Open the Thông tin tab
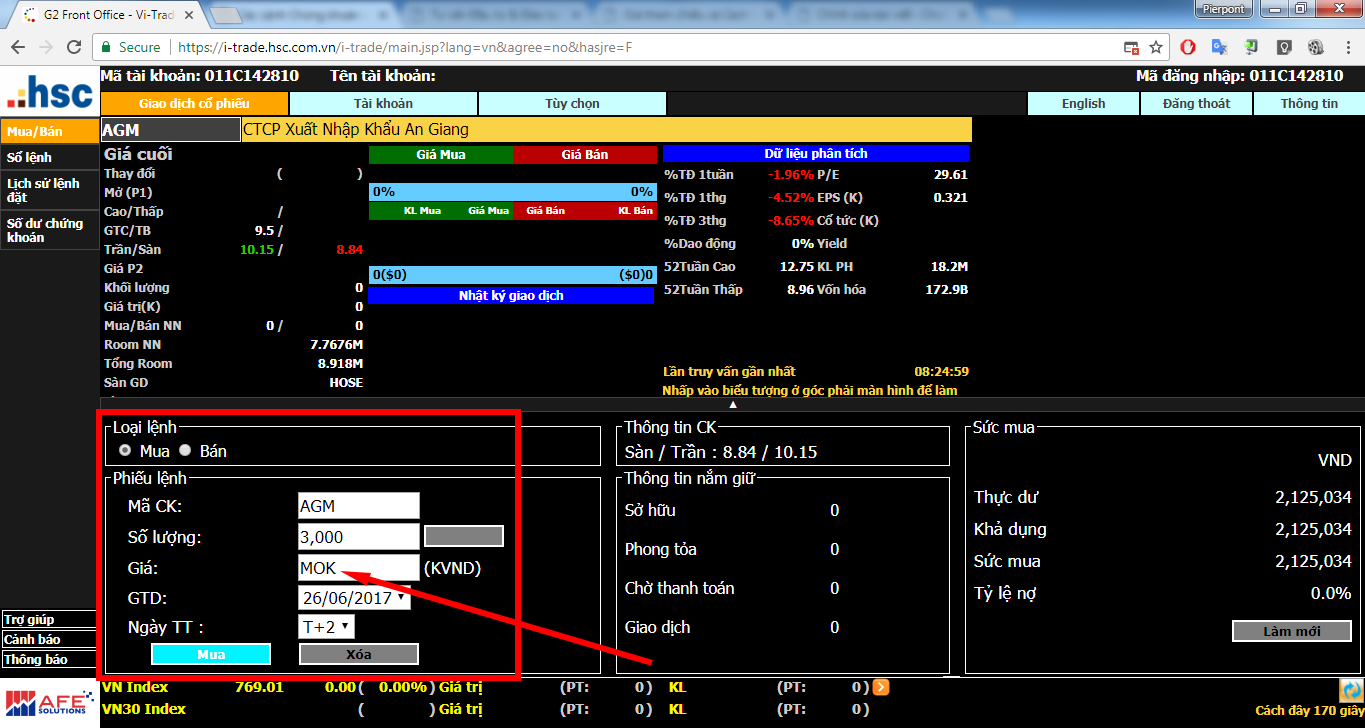Screen dimensions: 1365x728 (x=1309, y=103)
